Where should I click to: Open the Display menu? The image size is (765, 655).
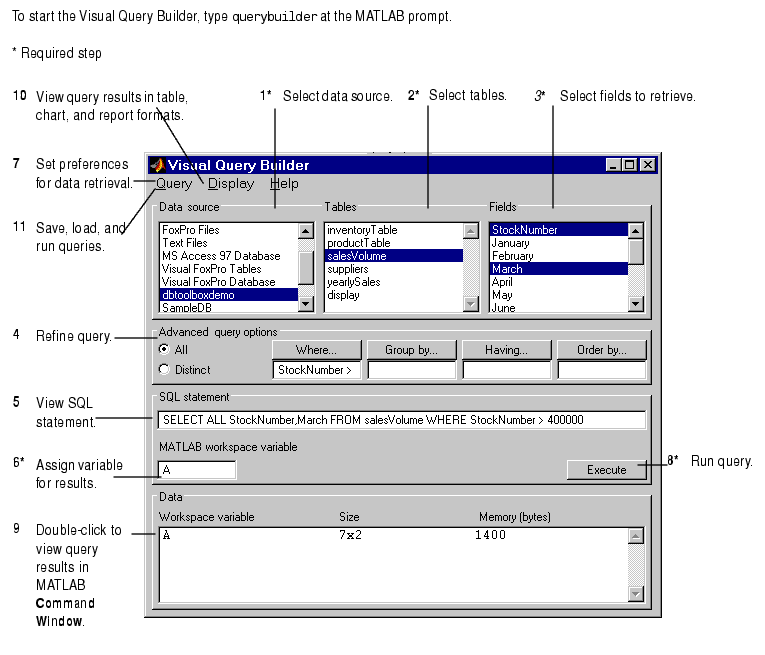[231, 184]
